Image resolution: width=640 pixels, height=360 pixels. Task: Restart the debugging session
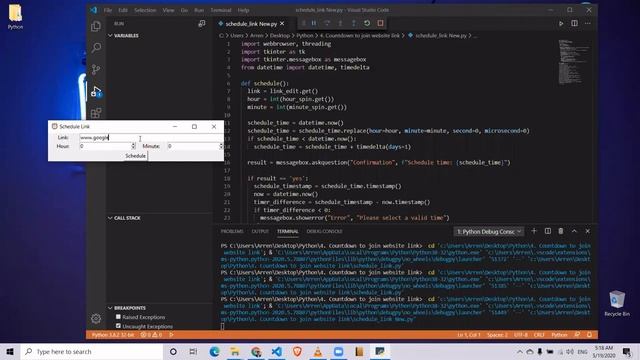[x=367, y=23]
